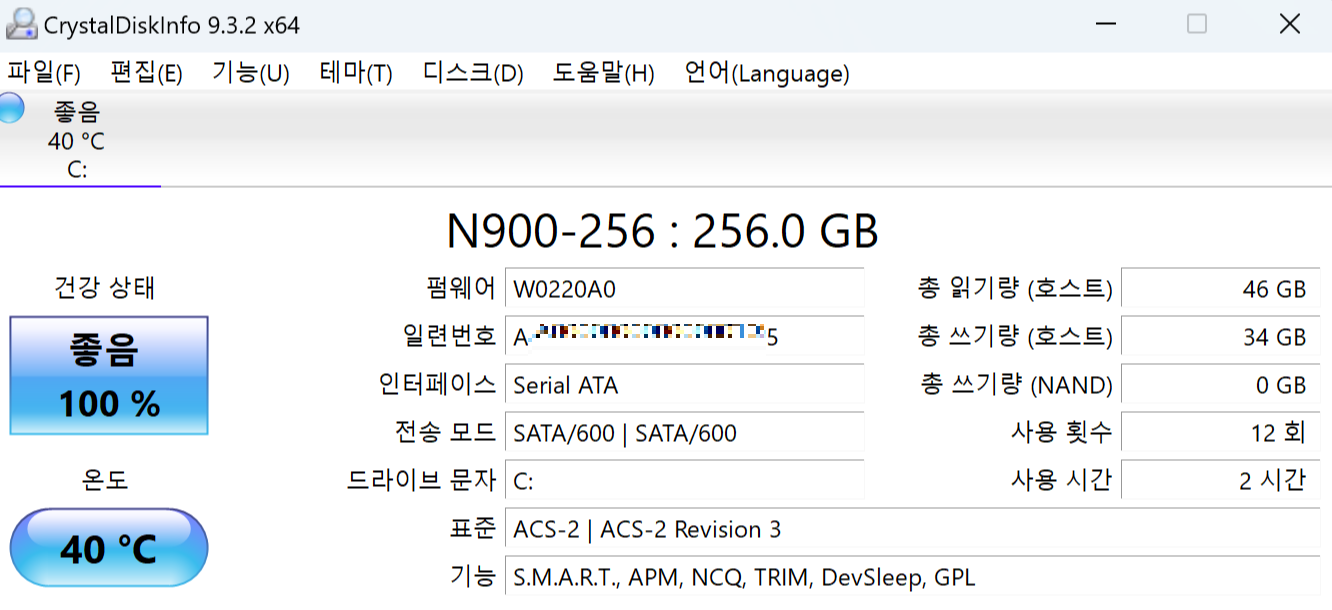The width and height of the screenshot is (1332, 610).
Task: Click the 온도 label
Action: [x=105, y=481]
